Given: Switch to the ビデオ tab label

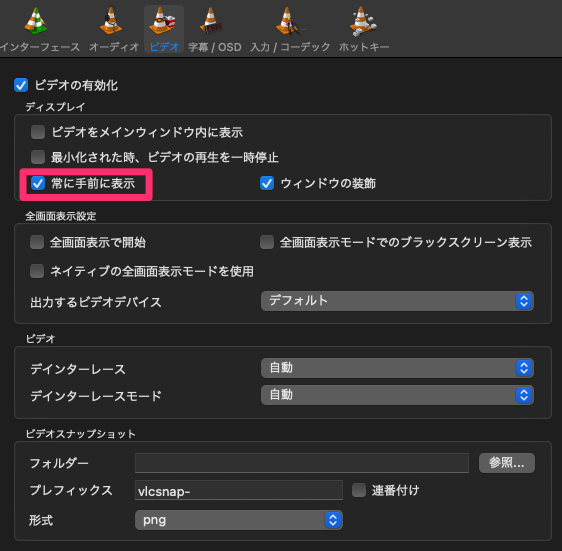Looking at the screenshot, I should pyautogui.click(x=164, y=47).
